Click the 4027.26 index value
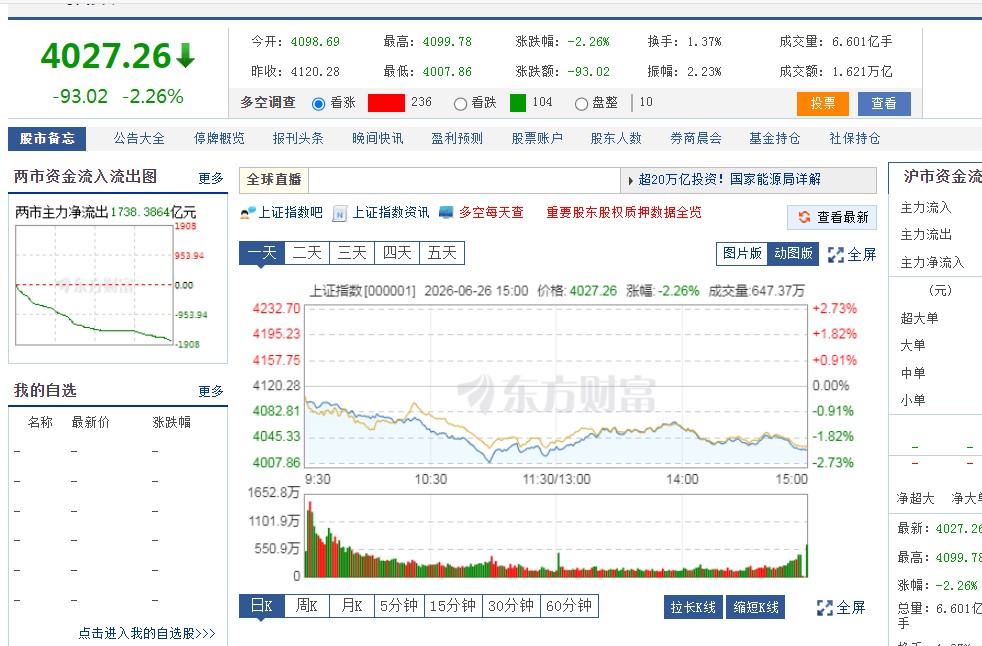 pos(106,56)
